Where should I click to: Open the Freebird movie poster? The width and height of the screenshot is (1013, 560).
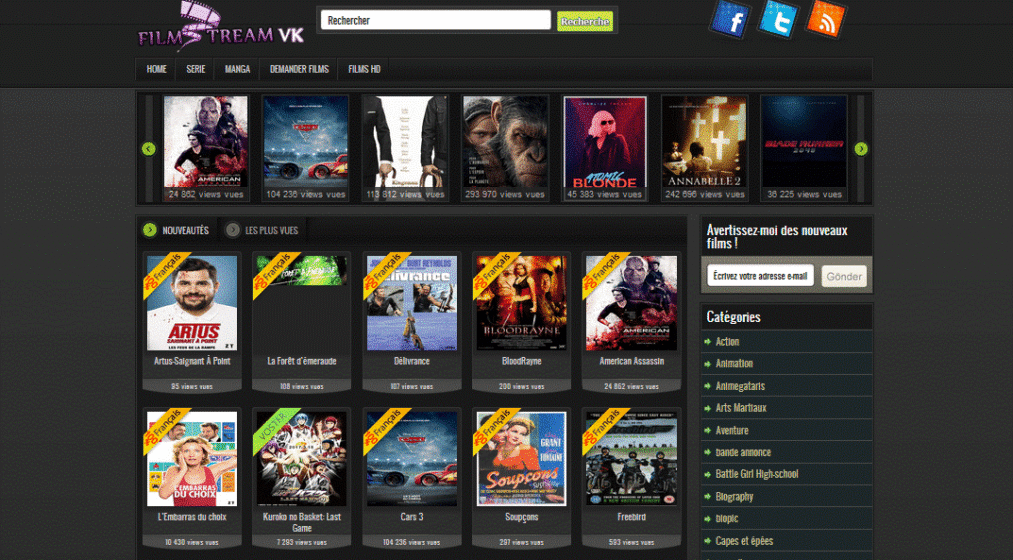tap(631, 459)
